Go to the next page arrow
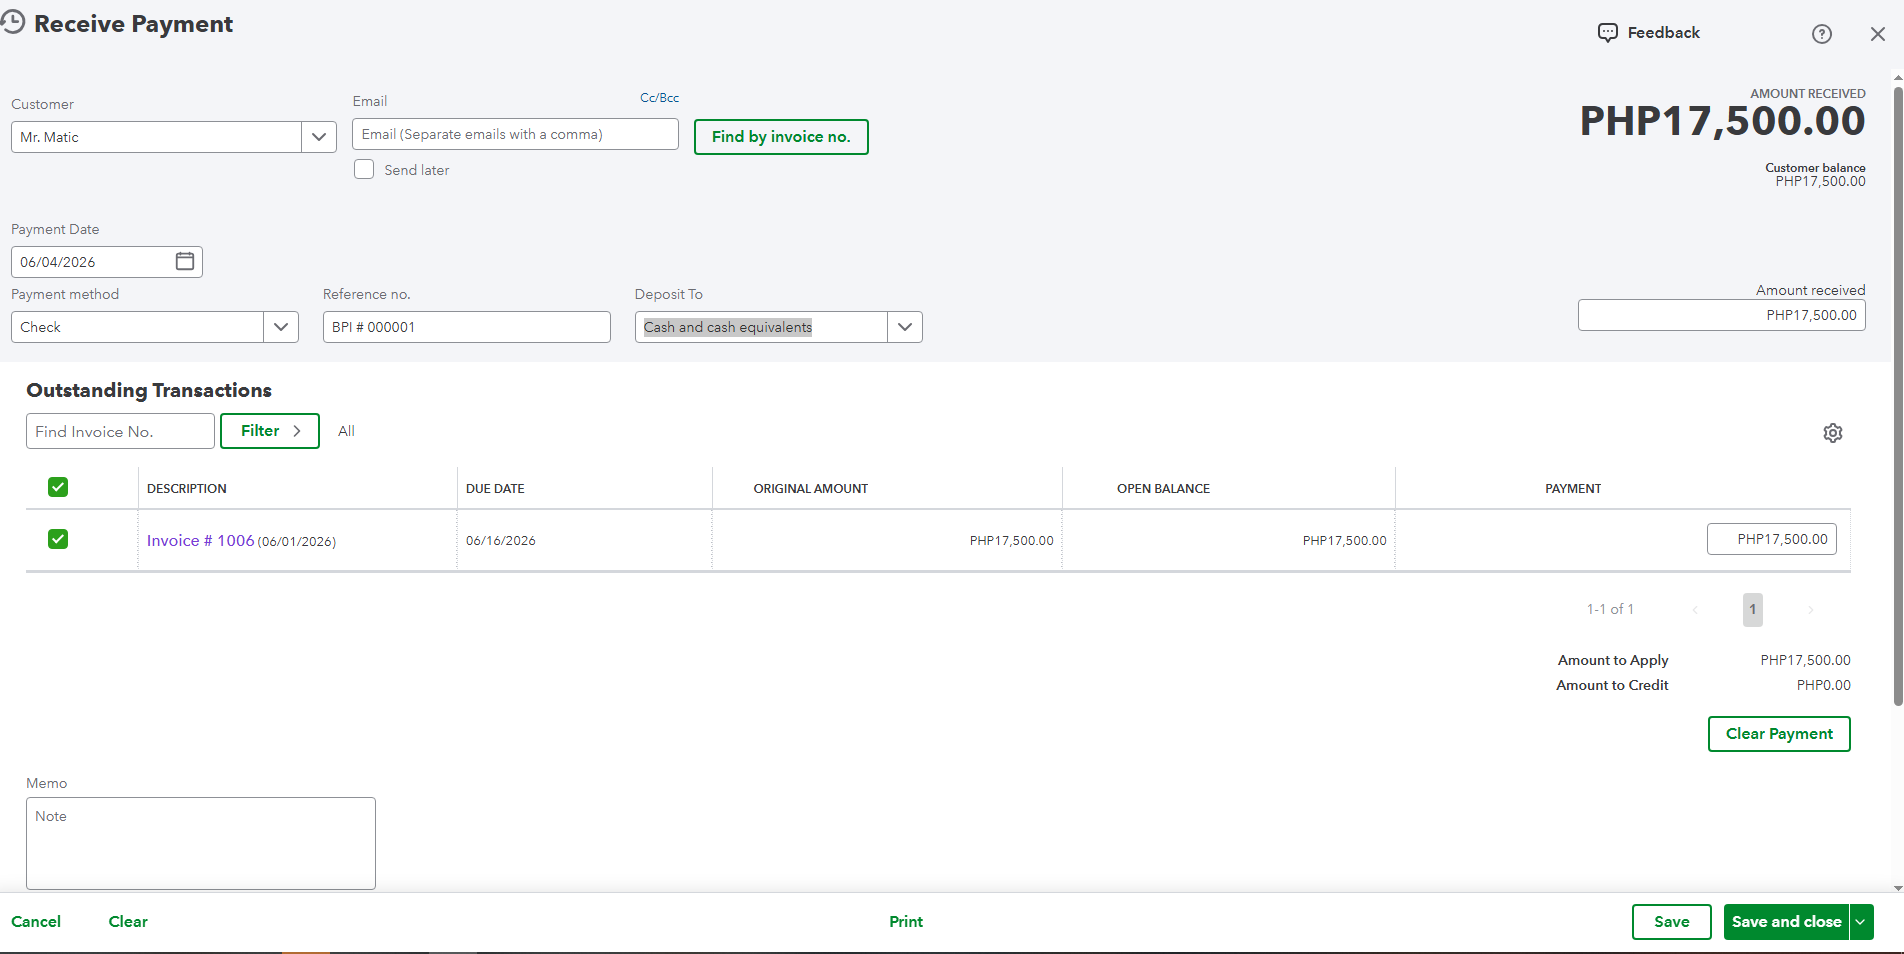Screen dimensions: 1904x954 click(x=1810, y=610)
